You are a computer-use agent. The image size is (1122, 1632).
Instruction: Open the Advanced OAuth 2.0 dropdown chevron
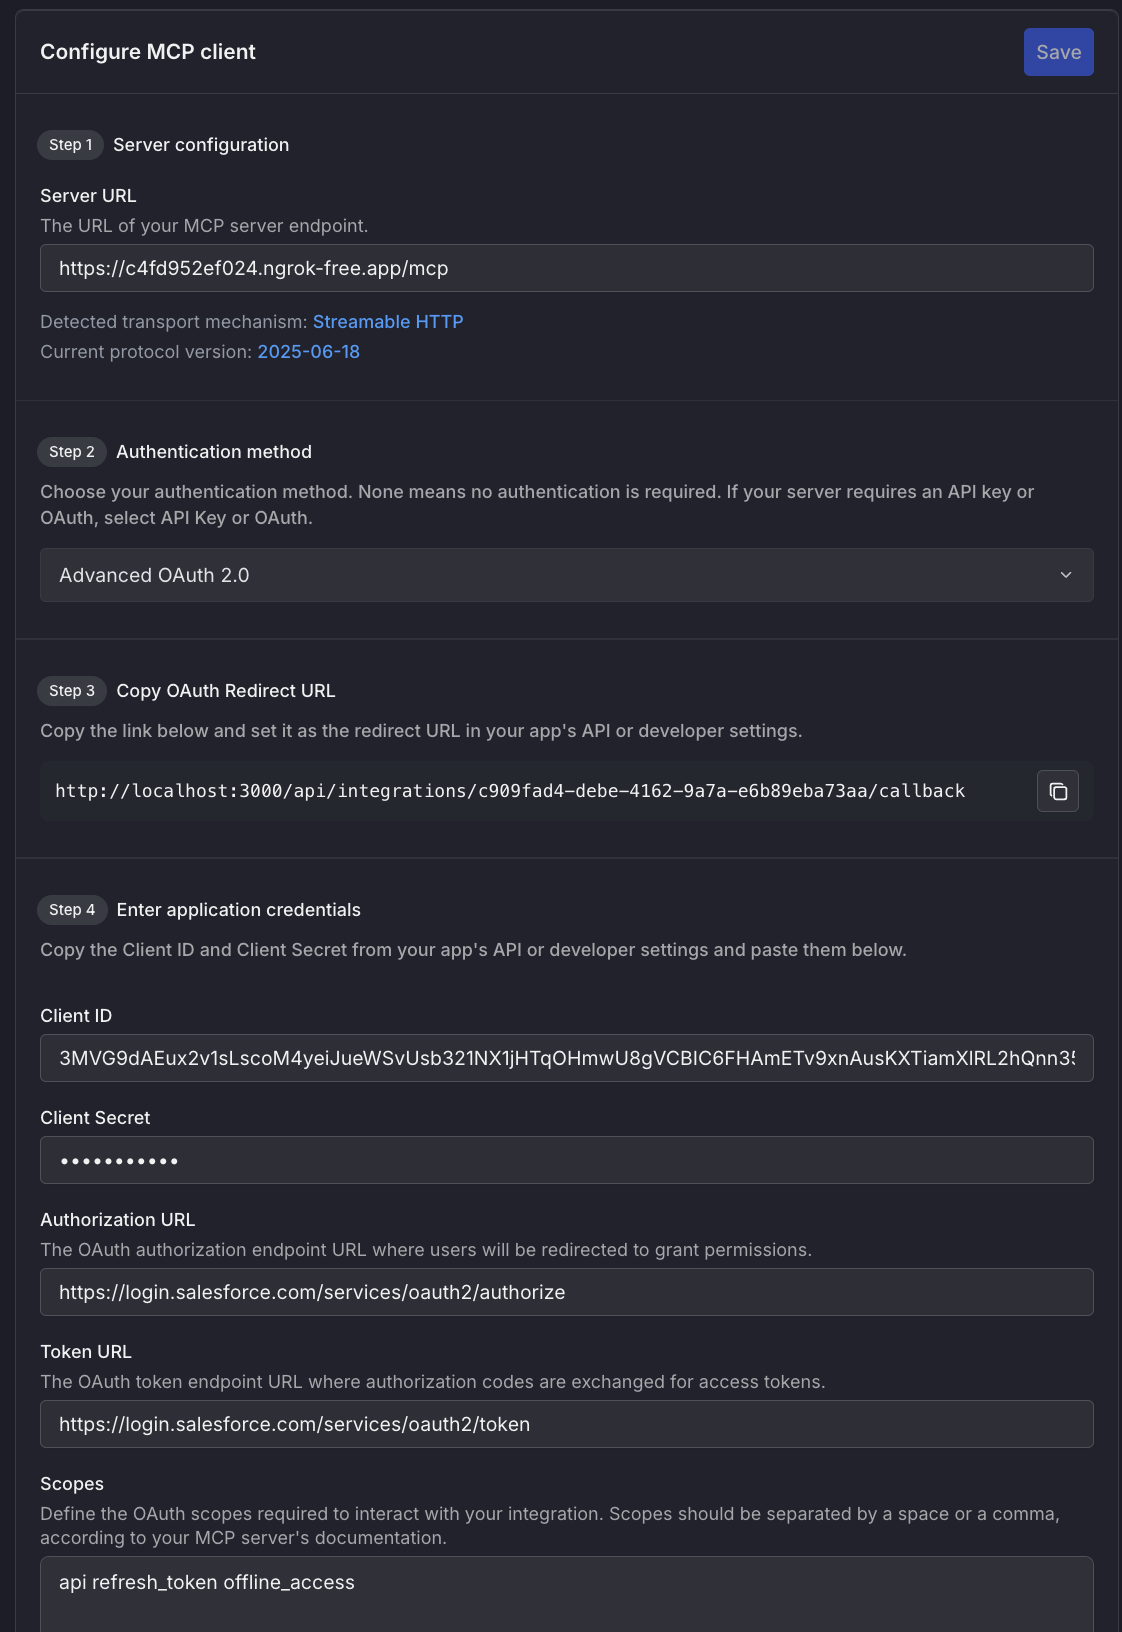1064,576
